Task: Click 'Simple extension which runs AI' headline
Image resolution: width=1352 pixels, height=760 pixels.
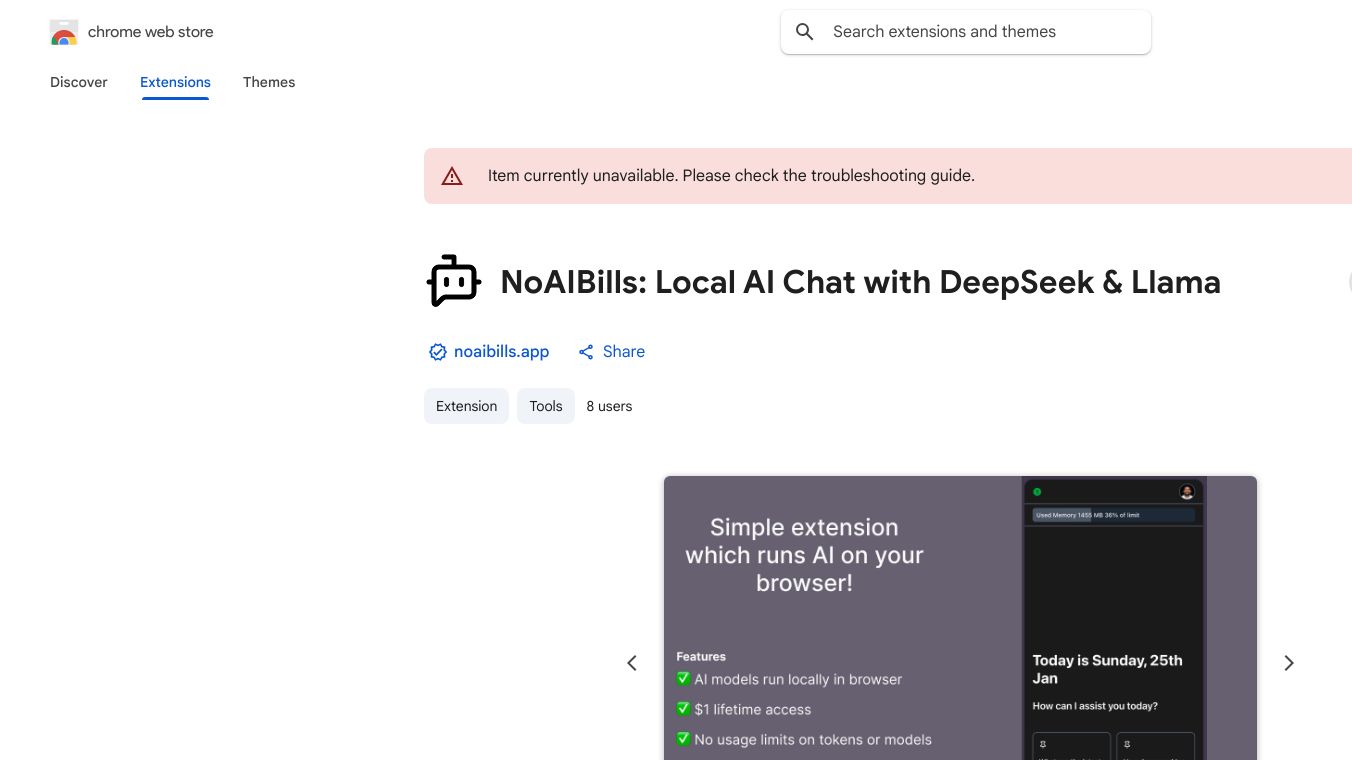Action: [804, 555]
